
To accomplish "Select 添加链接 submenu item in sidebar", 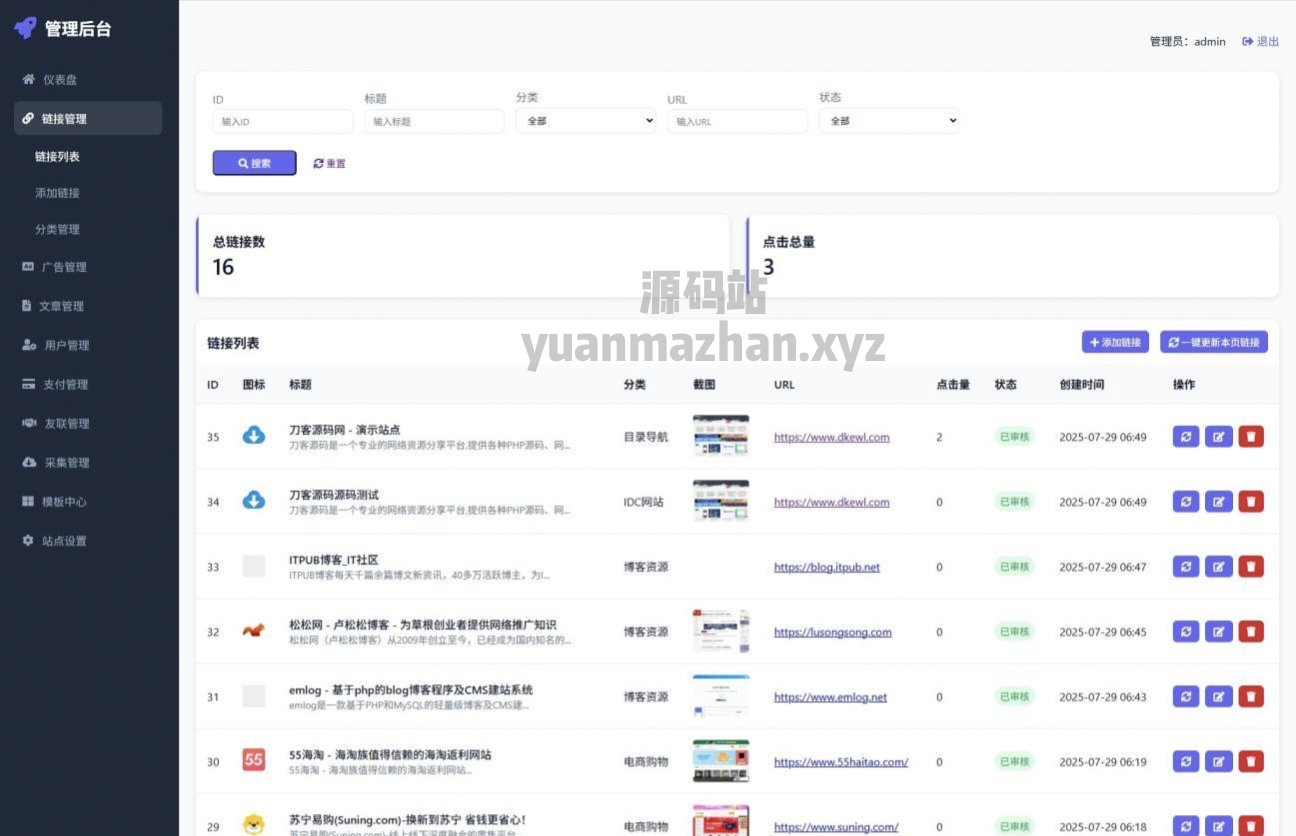I will coord(57,193).
